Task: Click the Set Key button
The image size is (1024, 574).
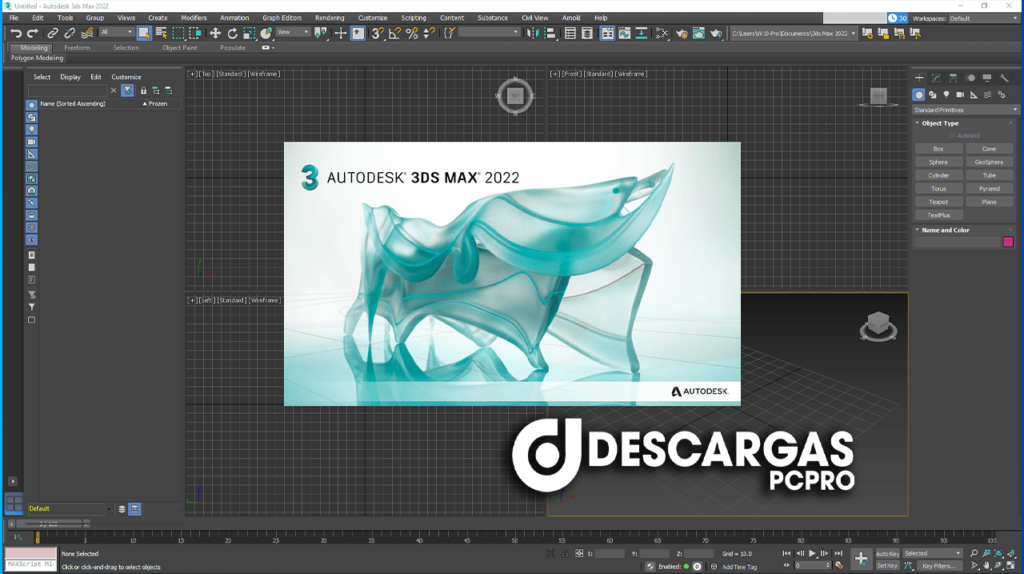Action: pyautogui.click(x=888, y=566)
